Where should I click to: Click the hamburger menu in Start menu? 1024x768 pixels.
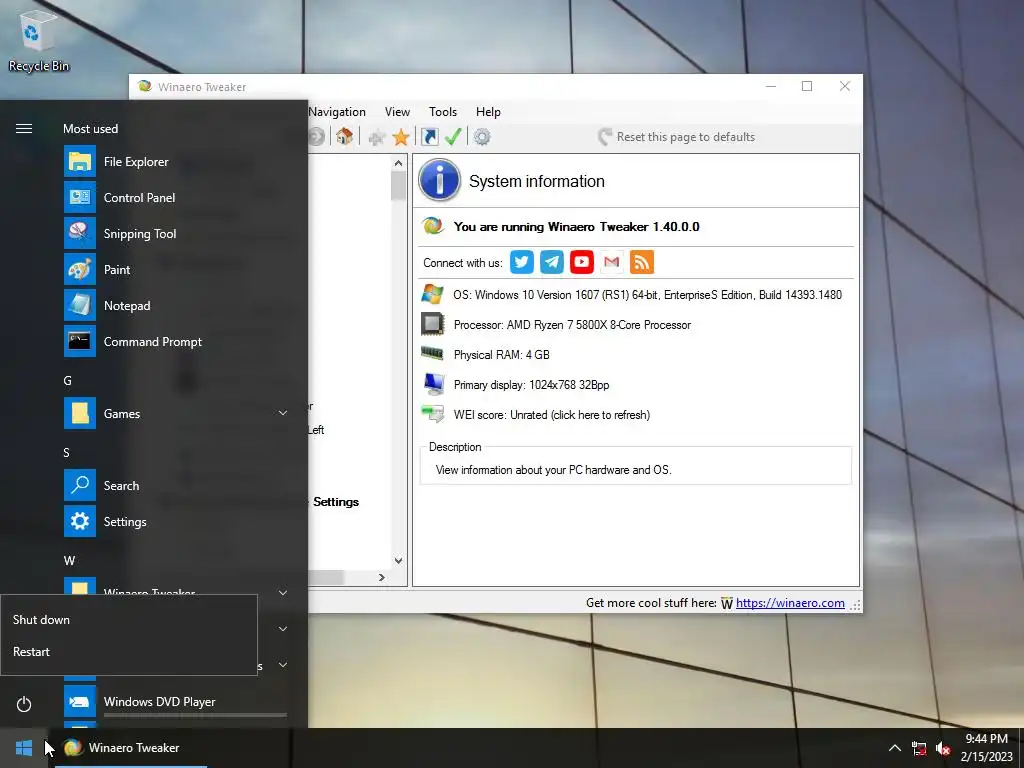coord(24,129)
